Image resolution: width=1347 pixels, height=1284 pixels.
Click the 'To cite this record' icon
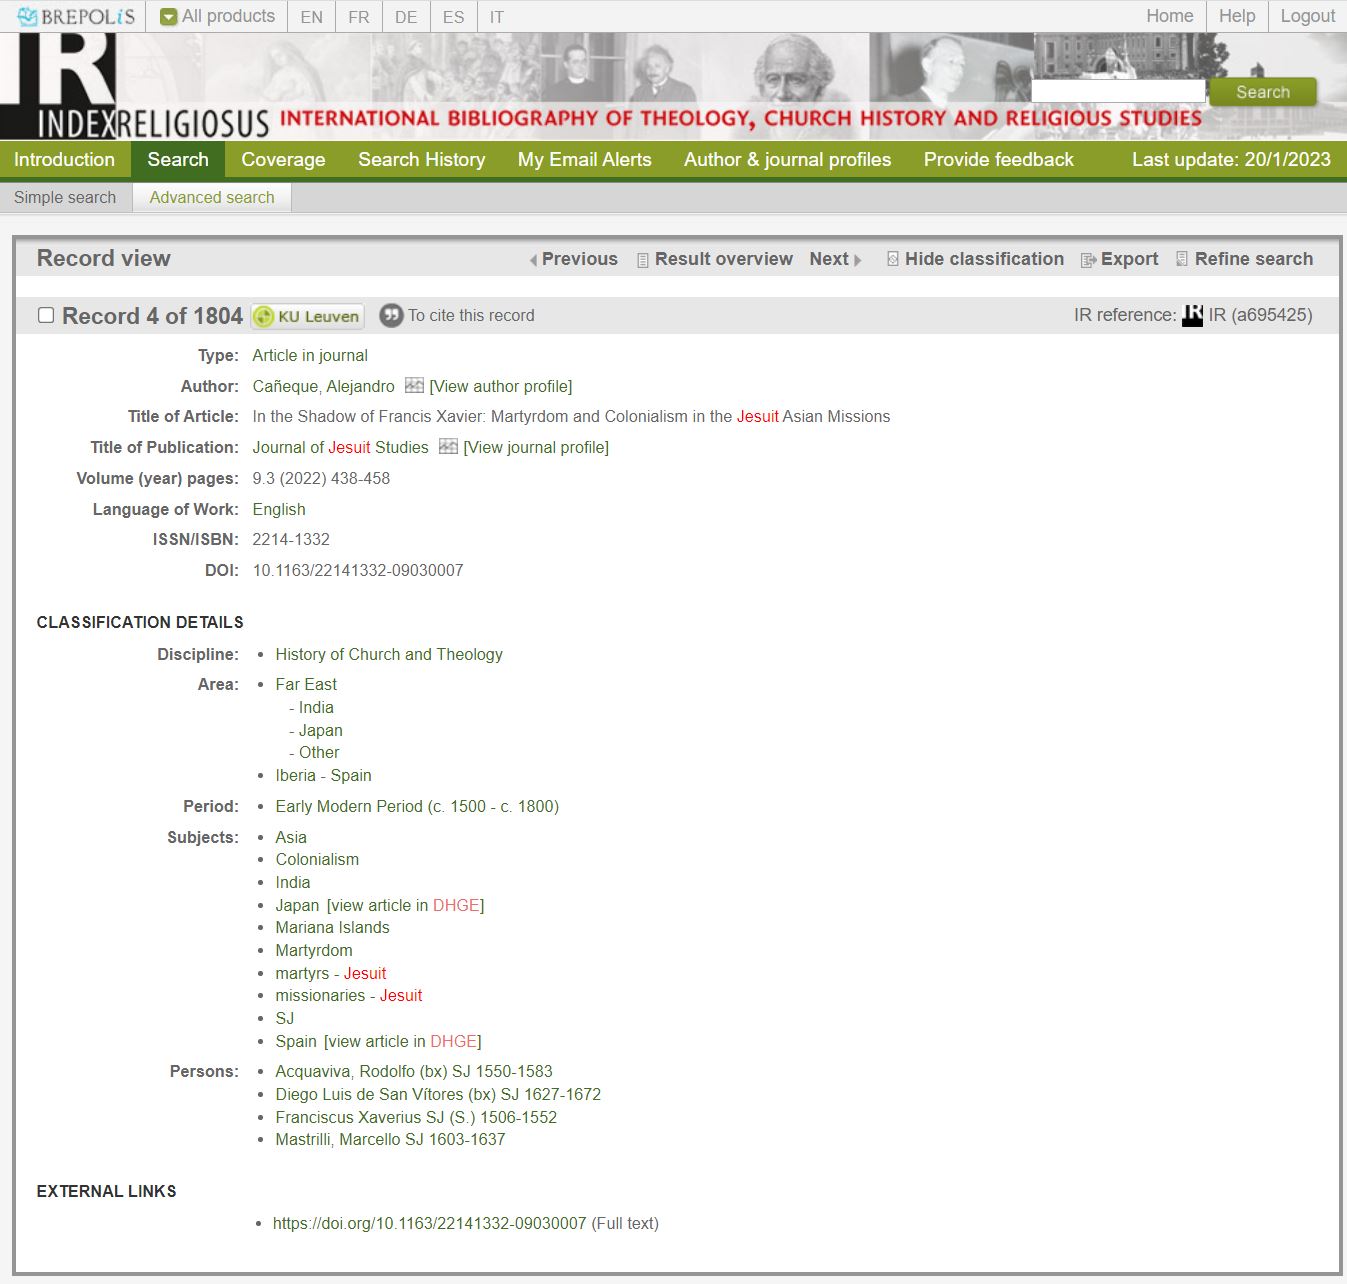coord(390,316)
